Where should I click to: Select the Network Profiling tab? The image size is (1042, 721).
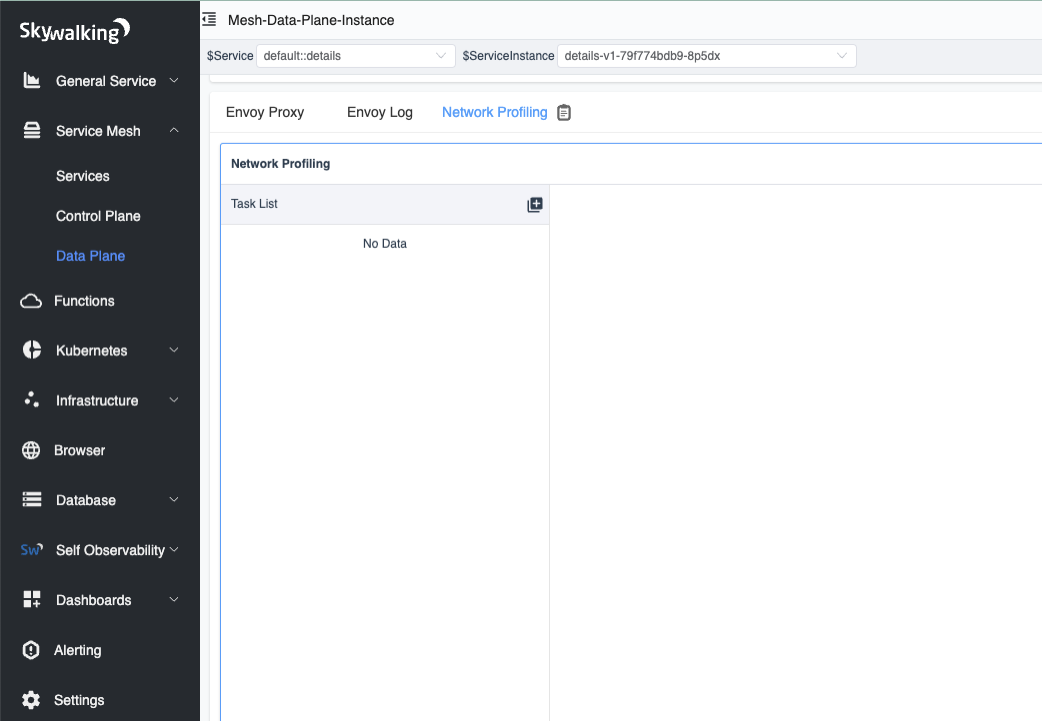(x=494, y=112)
